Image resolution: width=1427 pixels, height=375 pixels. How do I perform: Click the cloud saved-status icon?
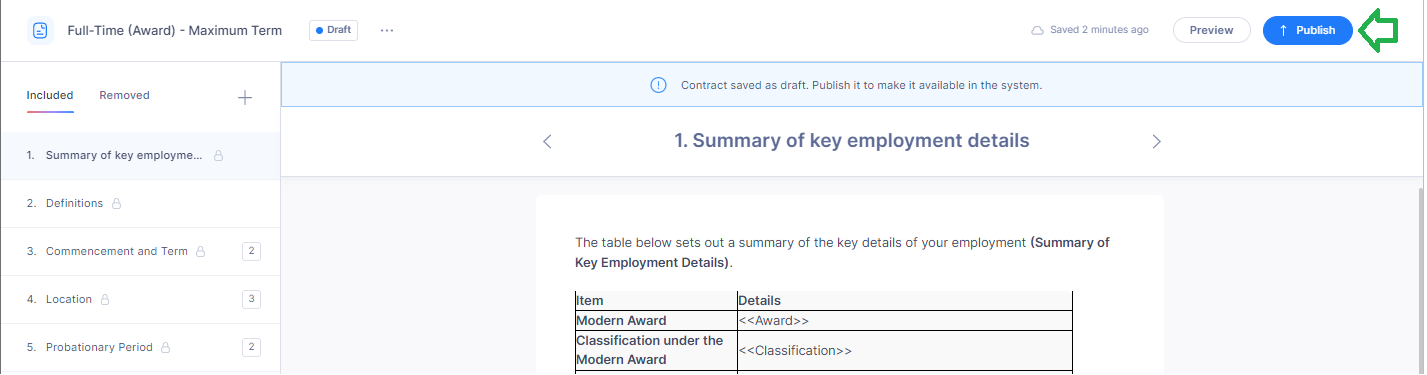[x=1038, y=30]
